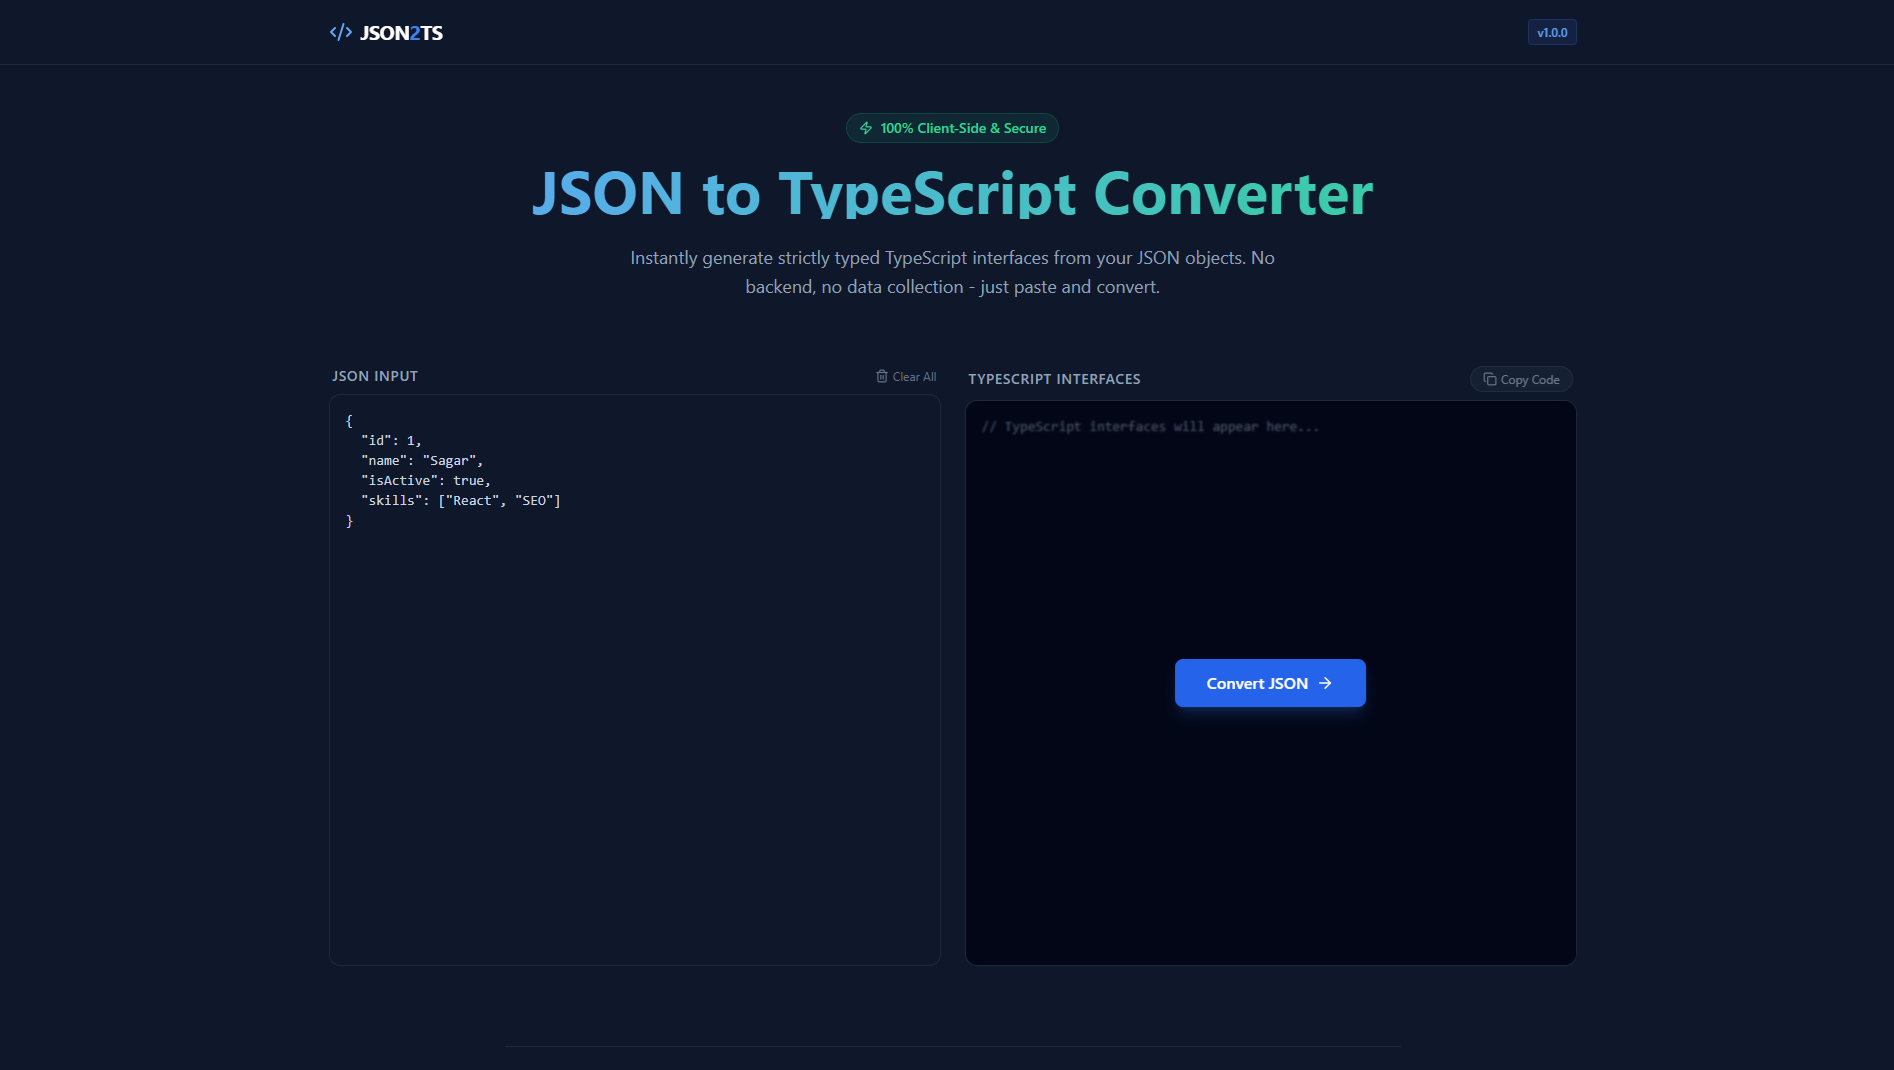The image size is (1894, 1070).
Task: Click the JSON to TypeScript Converter heading
Action: (952, 193)
